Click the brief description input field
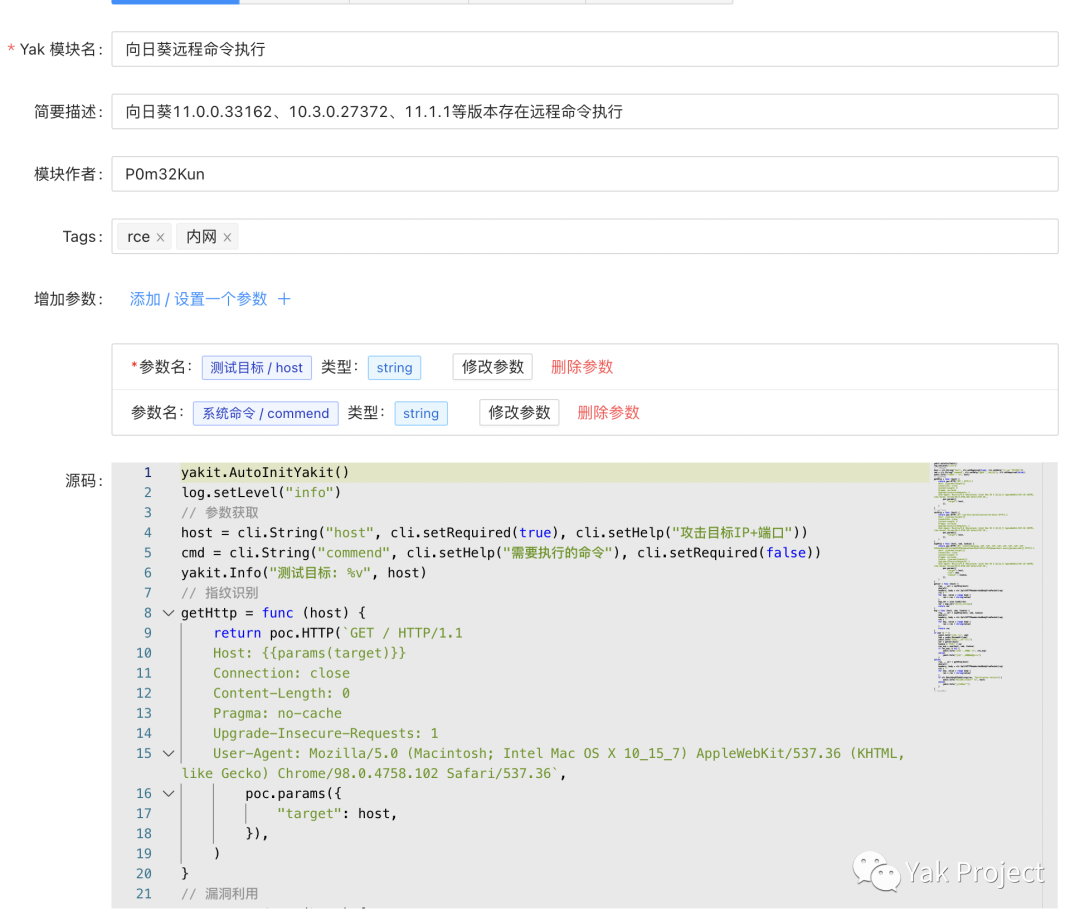The width and height of the screenshot is (1080, 924). tap(584, 112)
